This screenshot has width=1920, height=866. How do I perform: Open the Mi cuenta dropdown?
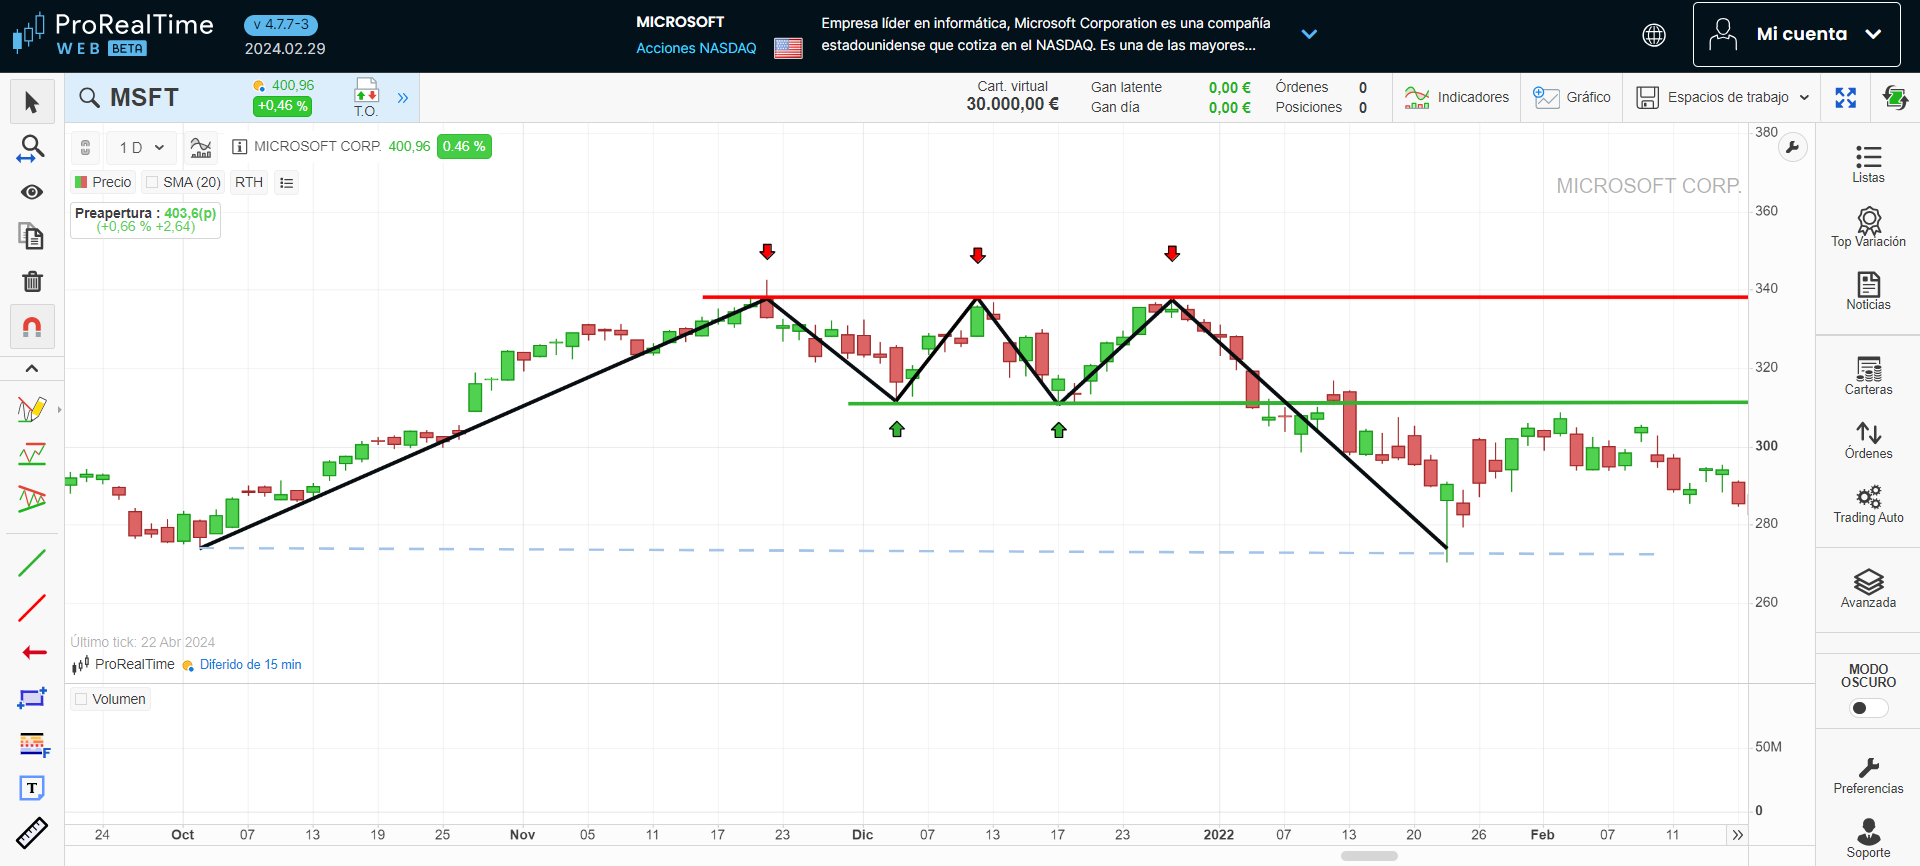click(1796, 34)
